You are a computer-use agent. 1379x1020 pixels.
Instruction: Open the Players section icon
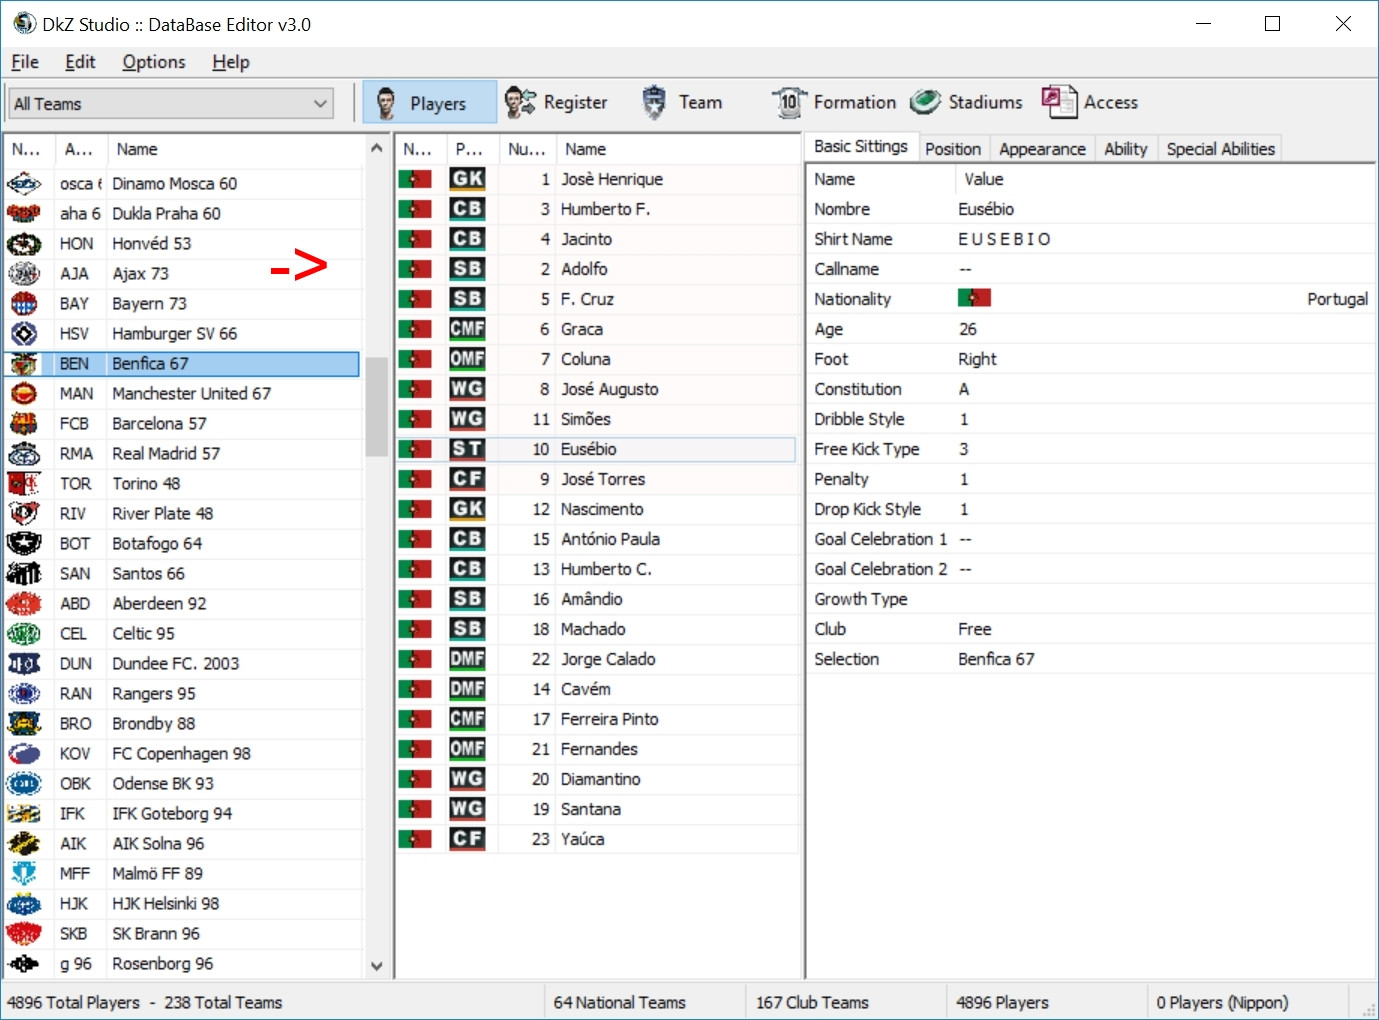coord(385,102)
